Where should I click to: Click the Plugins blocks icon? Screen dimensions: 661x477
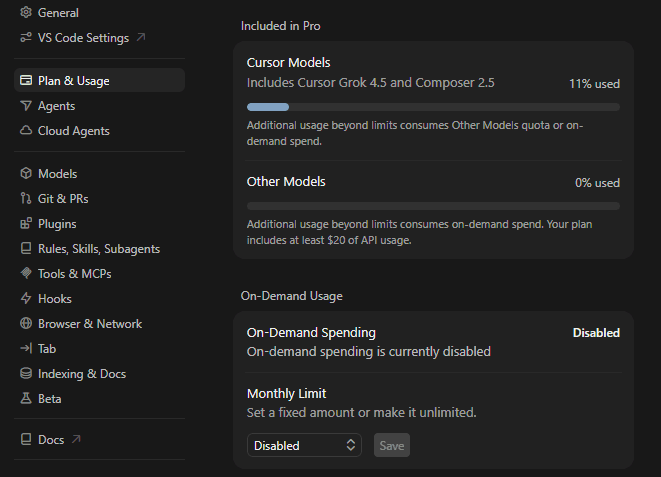pos(26,223)
